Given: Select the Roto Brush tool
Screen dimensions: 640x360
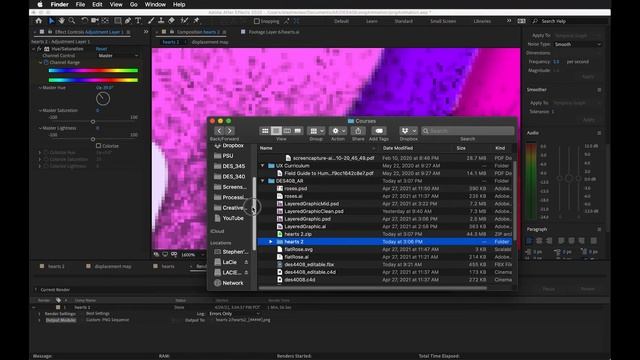Looking at the screenshot, I should point(184,20).
